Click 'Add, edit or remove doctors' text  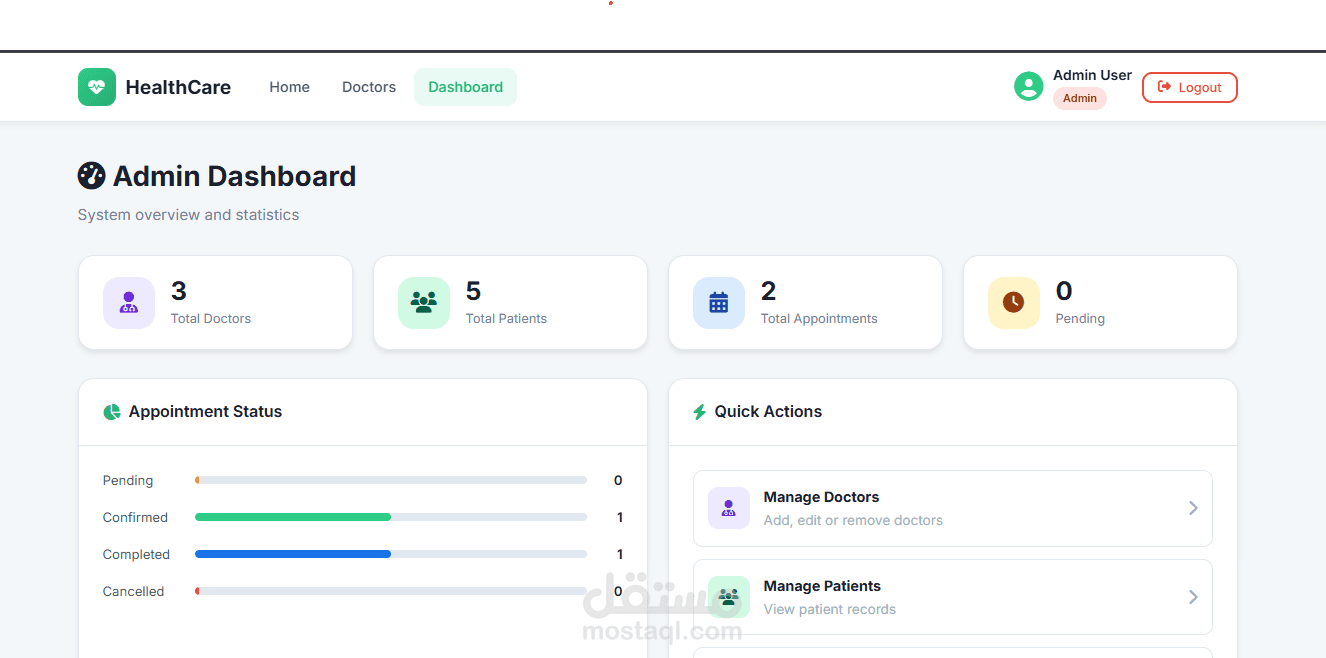click(x=853, y=520)
